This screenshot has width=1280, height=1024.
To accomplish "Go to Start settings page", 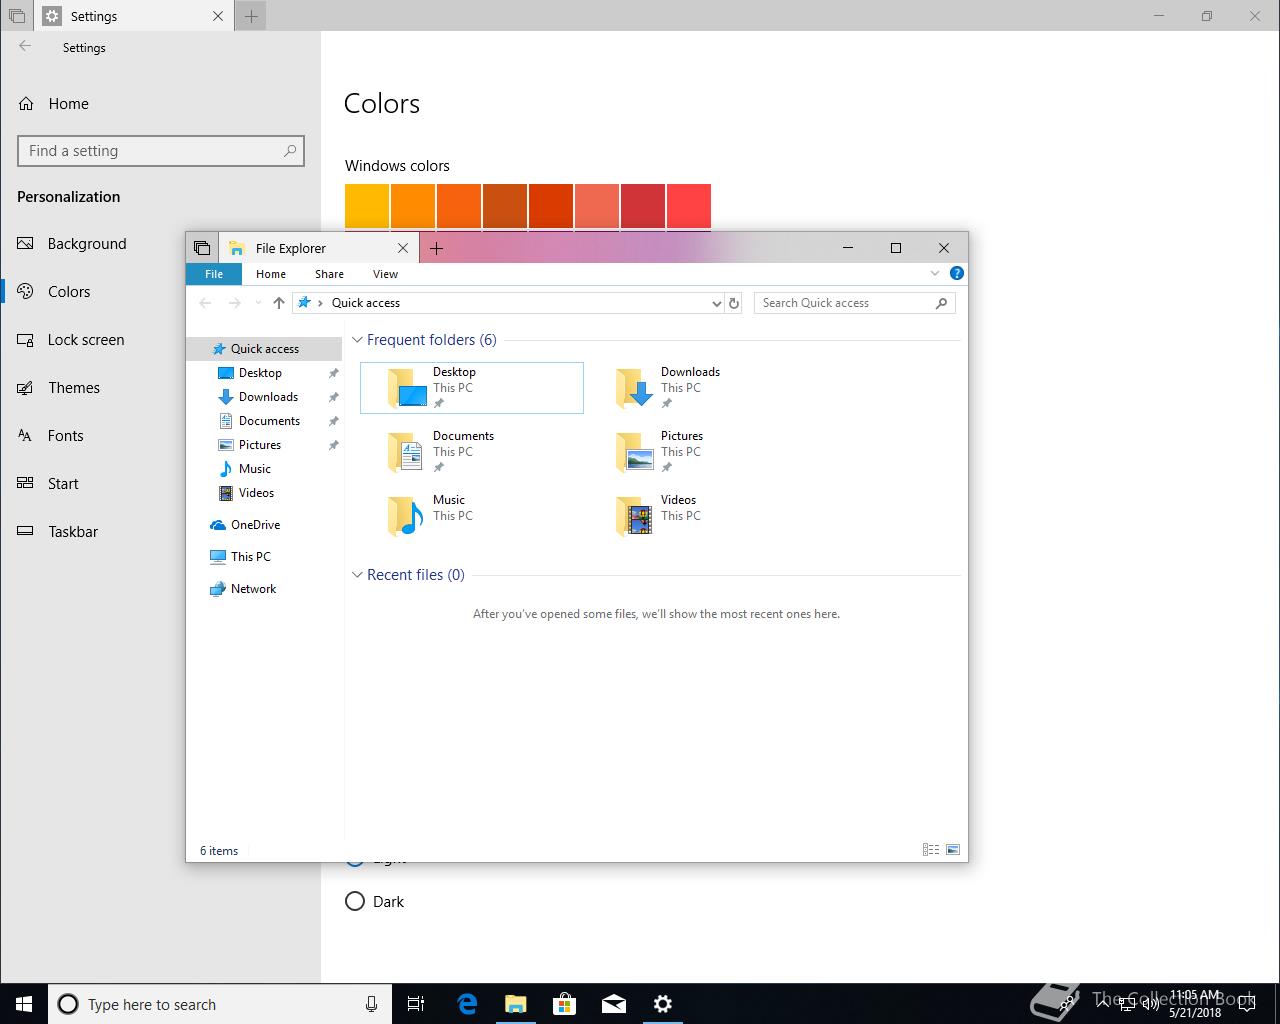I will tap(160, 484).
